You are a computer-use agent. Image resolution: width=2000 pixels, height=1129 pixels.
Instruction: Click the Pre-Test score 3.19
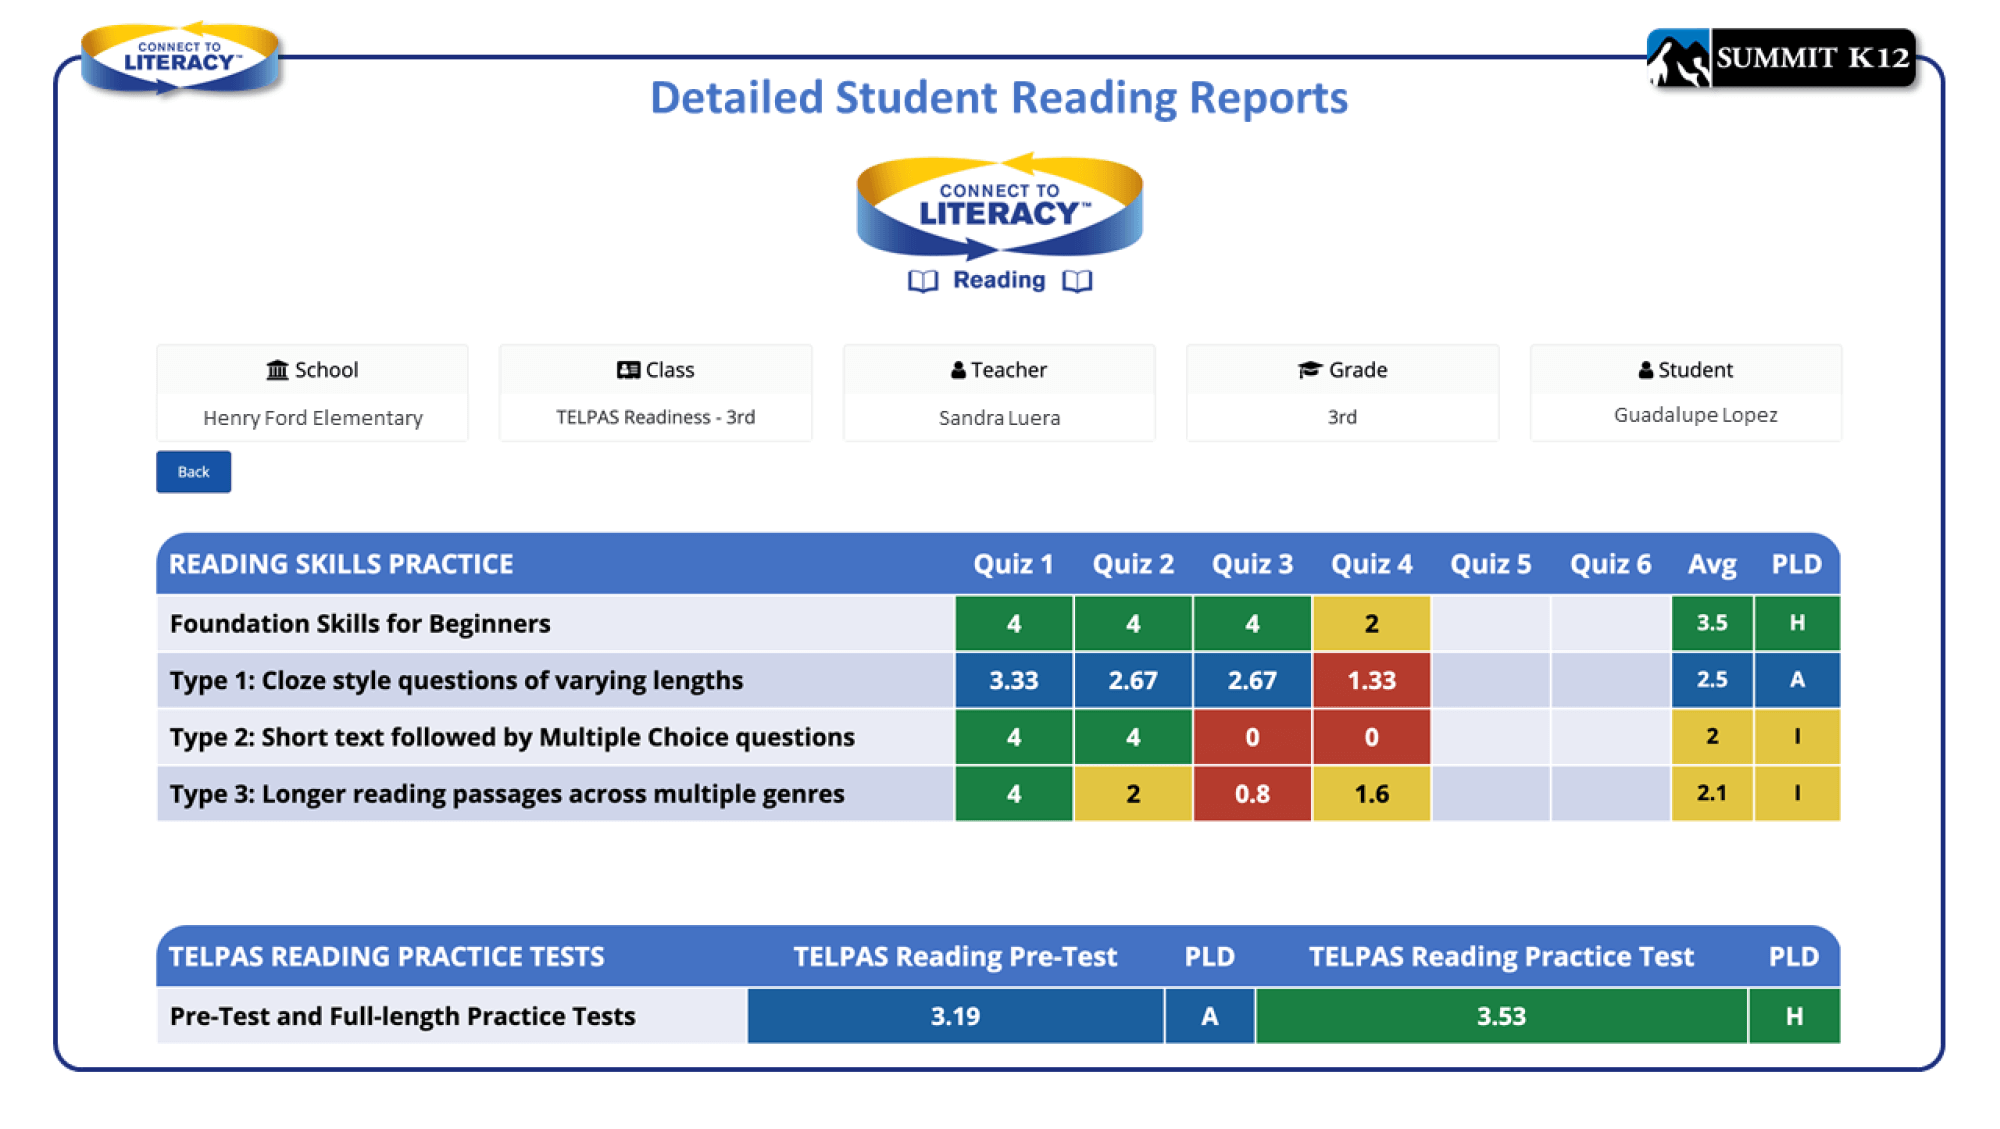coord(955,1016)
